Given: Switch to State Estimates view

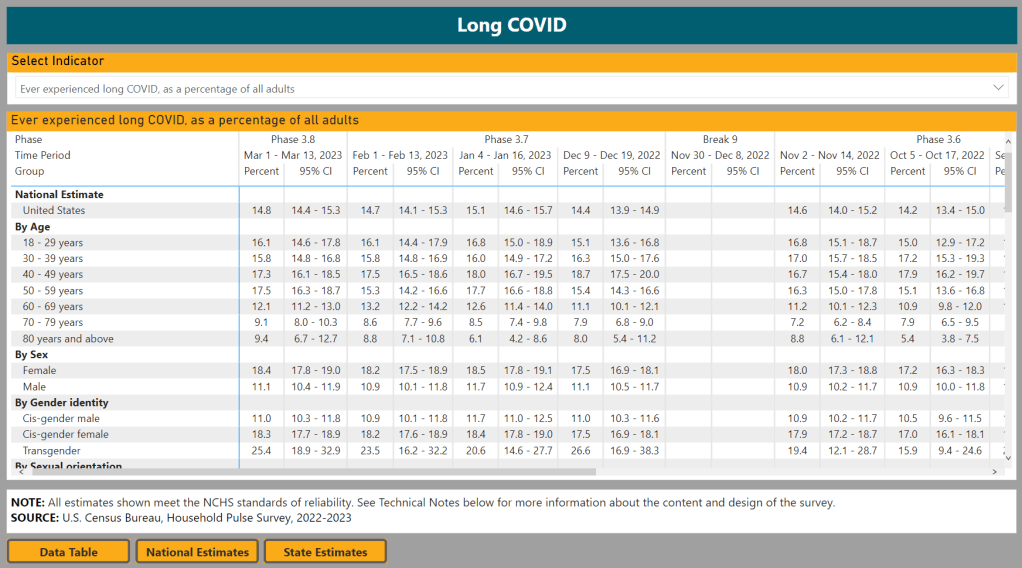Looking at the screenshot, I should point(325,552).
